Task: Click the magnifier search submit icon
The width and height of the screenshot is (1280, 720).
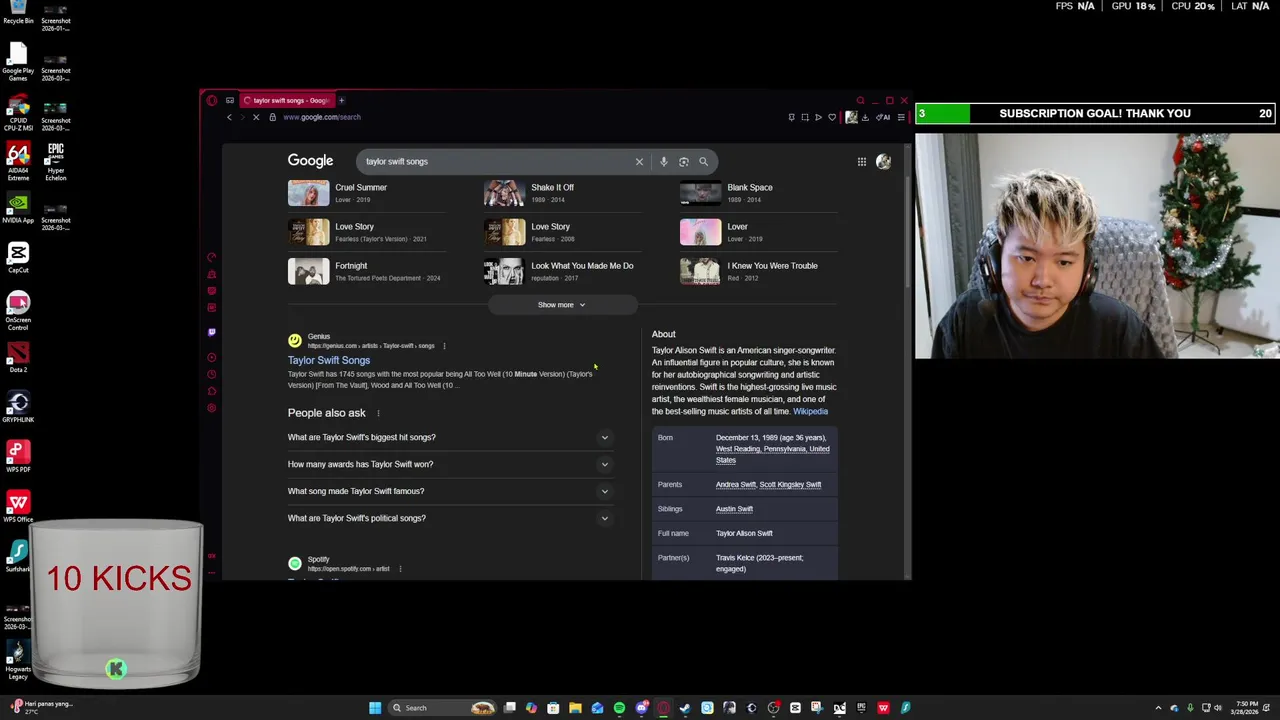Action: click(703, 161)
